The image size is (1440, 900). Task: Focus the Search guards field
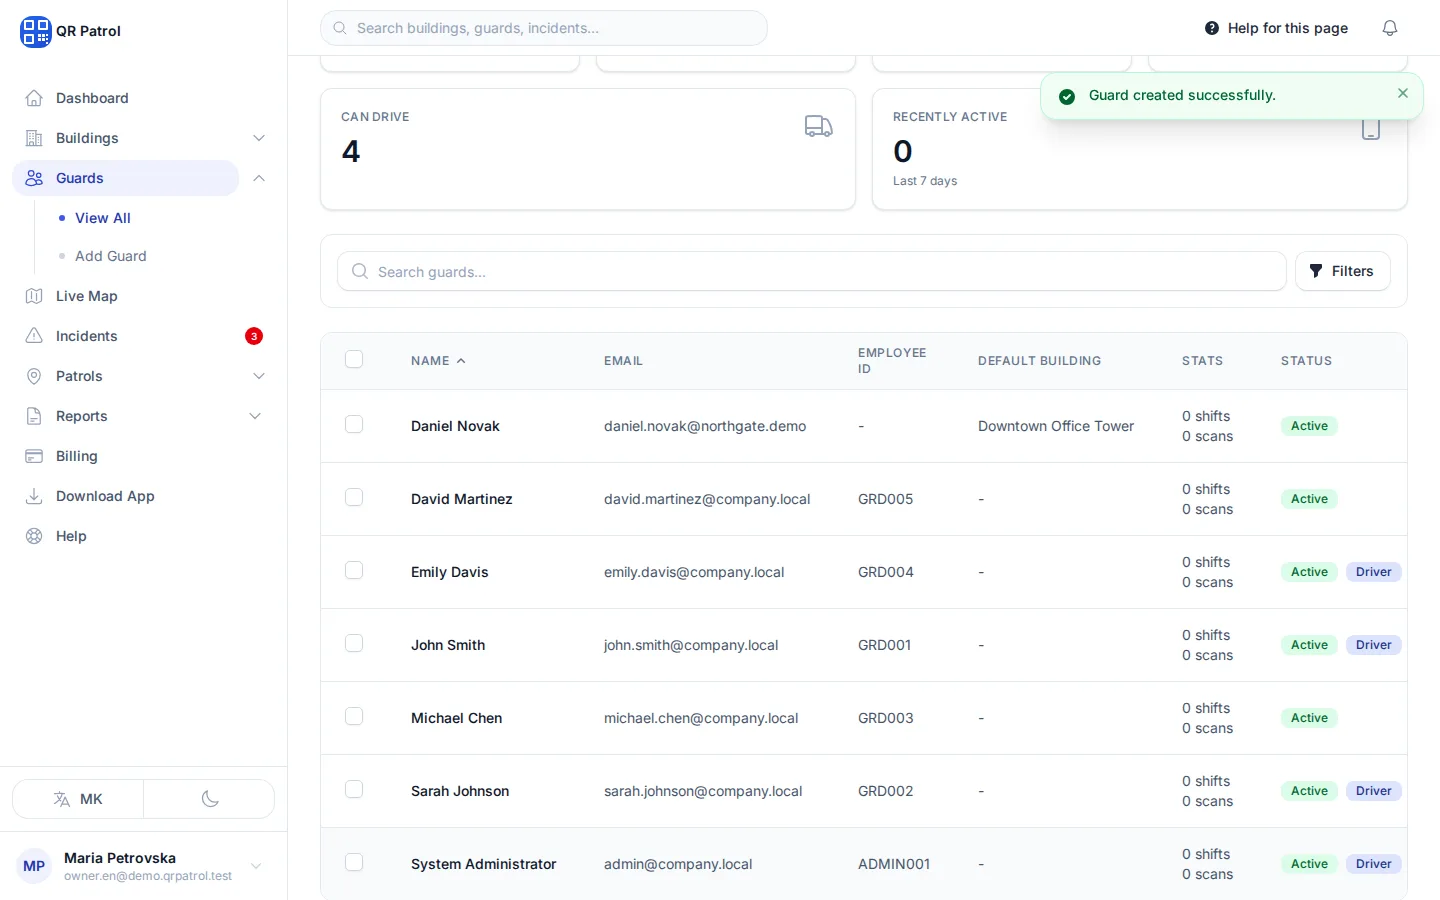(811, 271)
